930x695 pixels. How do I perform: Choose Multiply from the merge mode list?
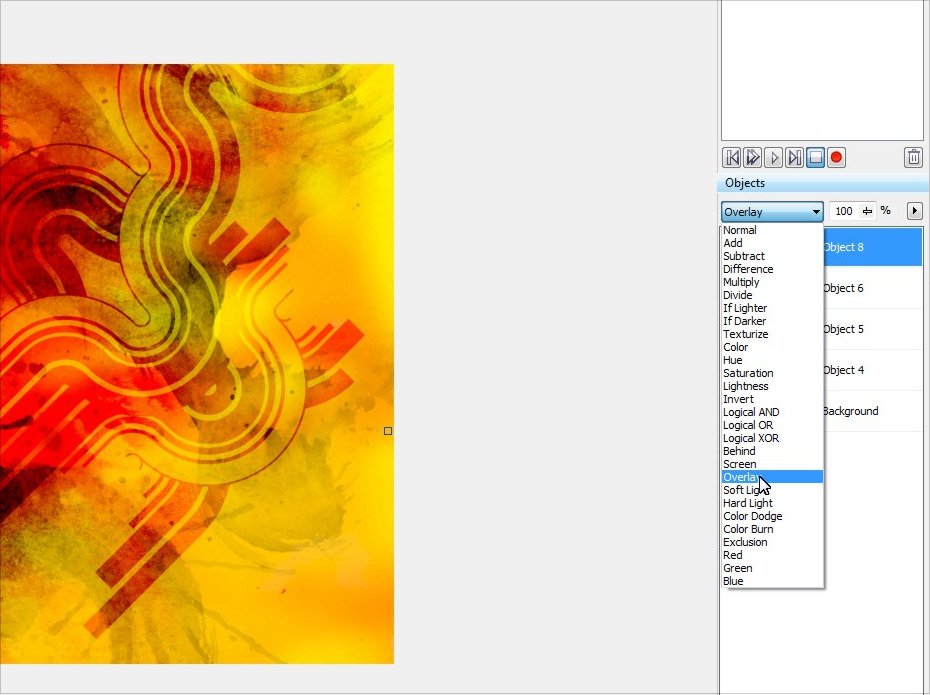pos(741,282)
